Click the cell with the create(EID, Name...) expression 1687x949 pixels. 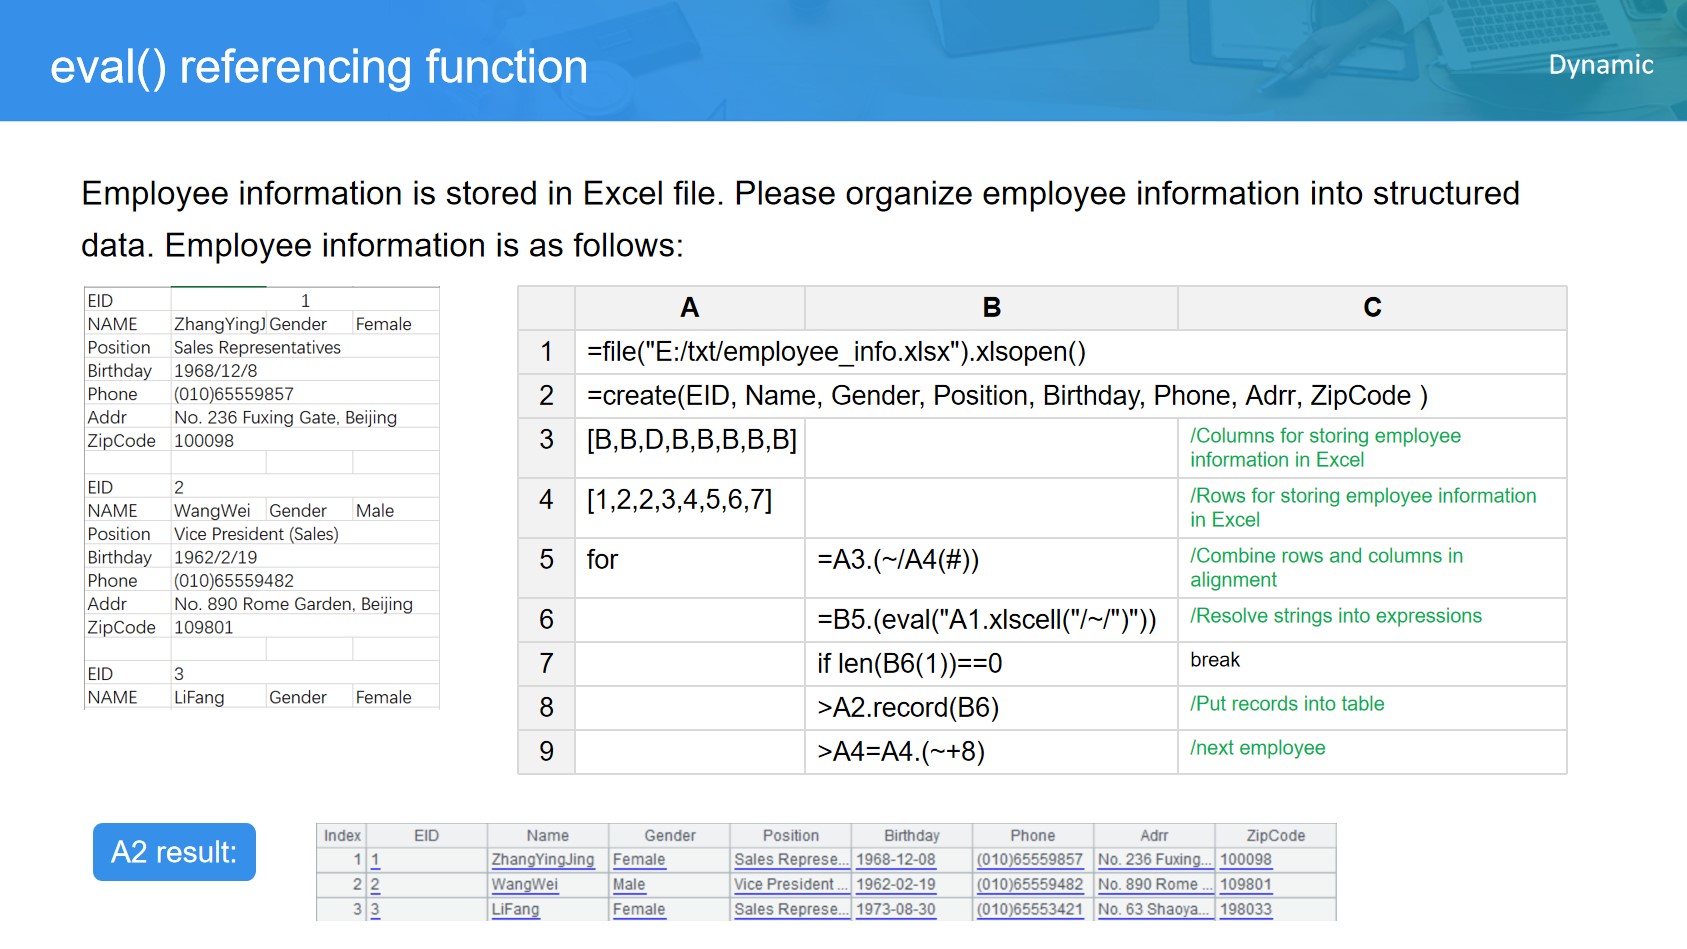tap(1006, 396)
